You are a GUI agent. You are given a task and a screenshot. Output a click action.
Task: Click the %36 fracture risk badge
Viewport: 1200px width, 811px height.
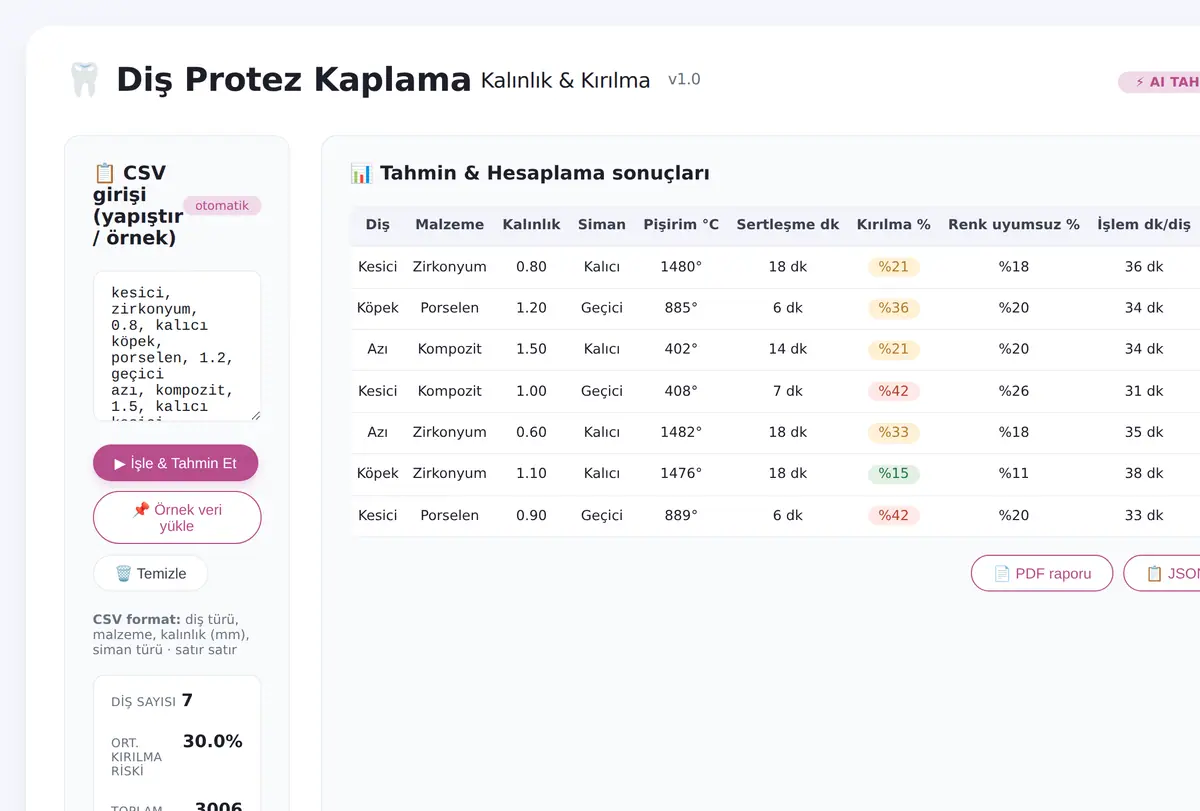(894, 308)
